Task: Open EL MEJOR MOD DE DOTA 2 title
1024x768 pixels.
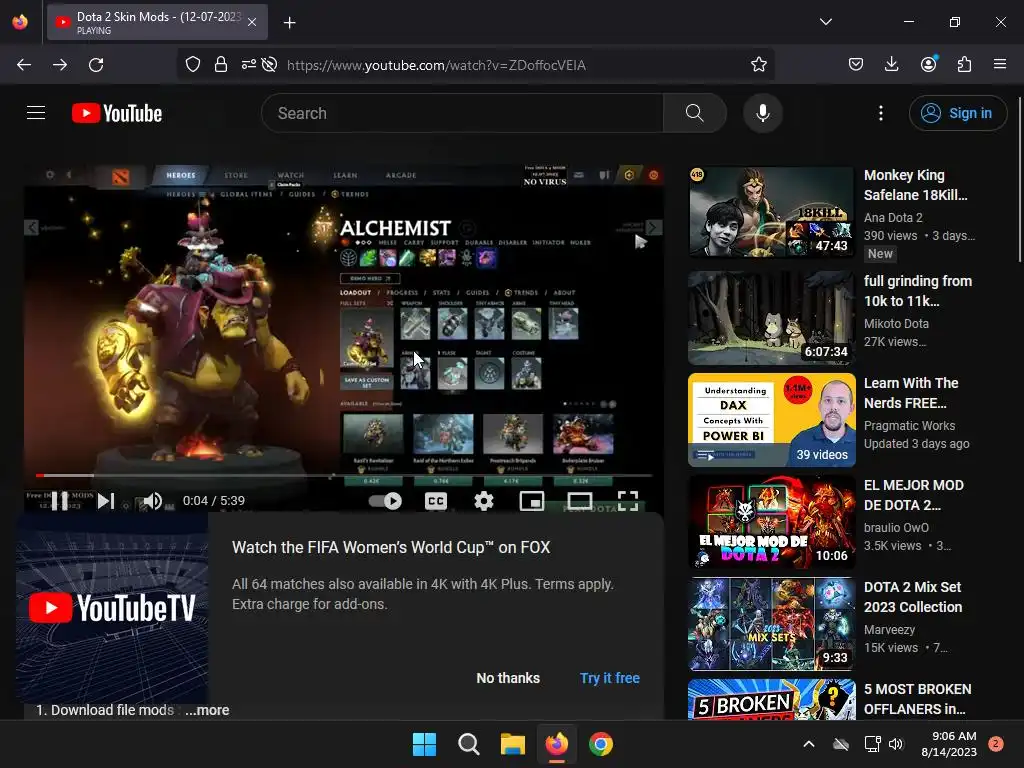Action: (x=914, y=495)
